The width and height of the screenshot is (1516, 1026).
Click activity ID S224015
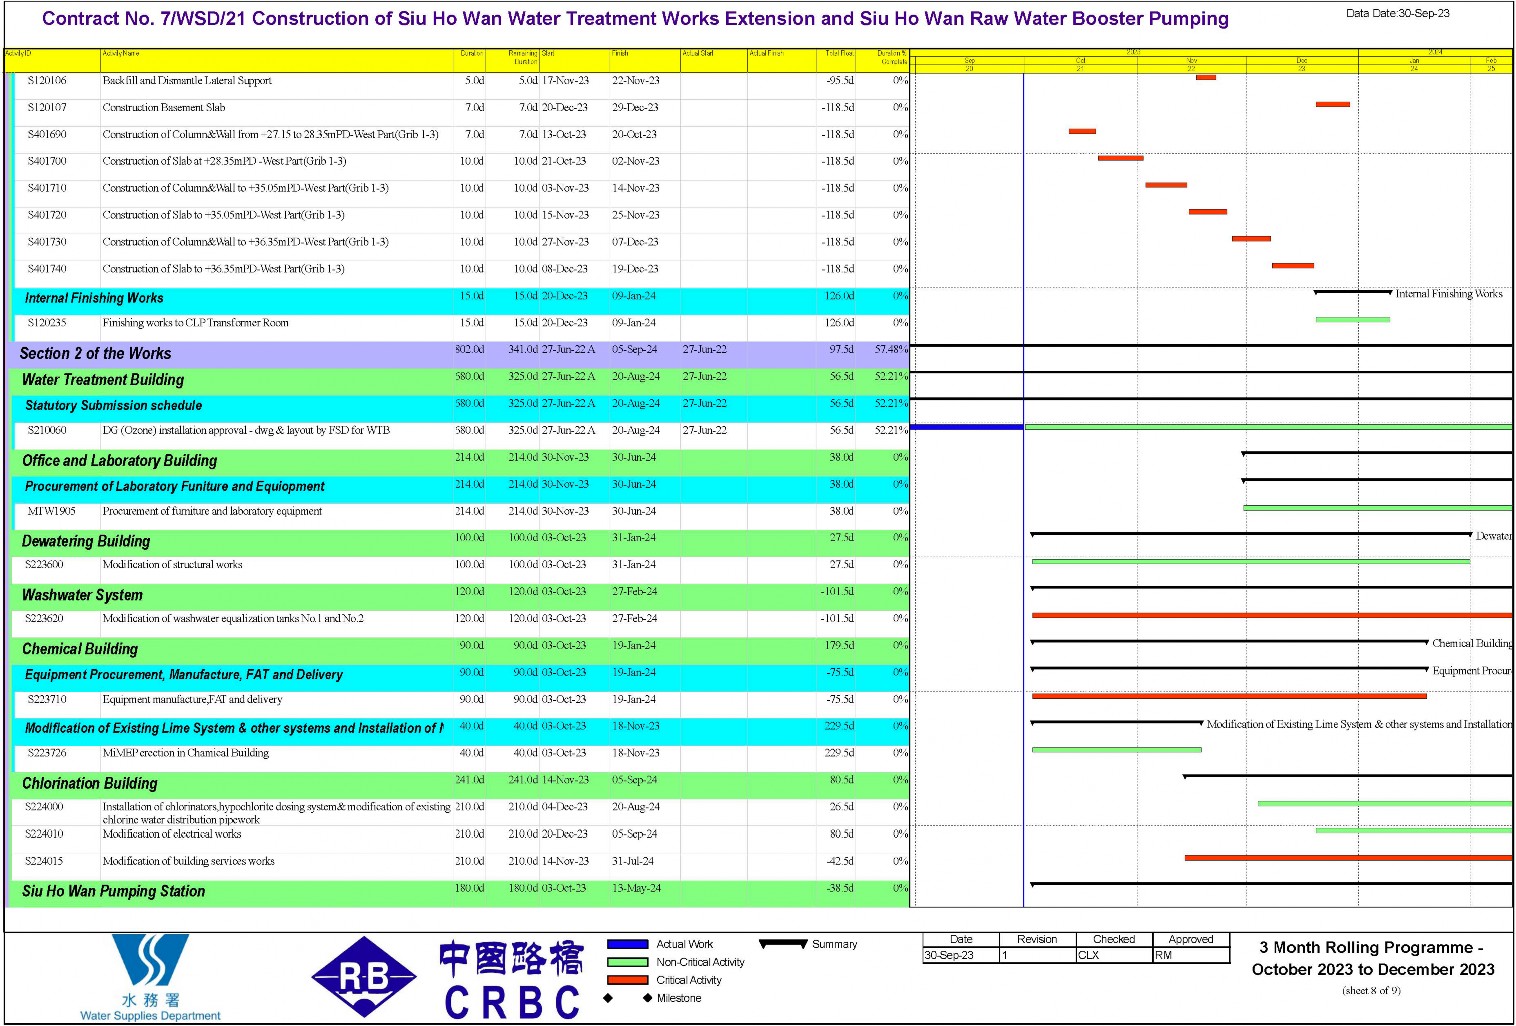(45, 862)
